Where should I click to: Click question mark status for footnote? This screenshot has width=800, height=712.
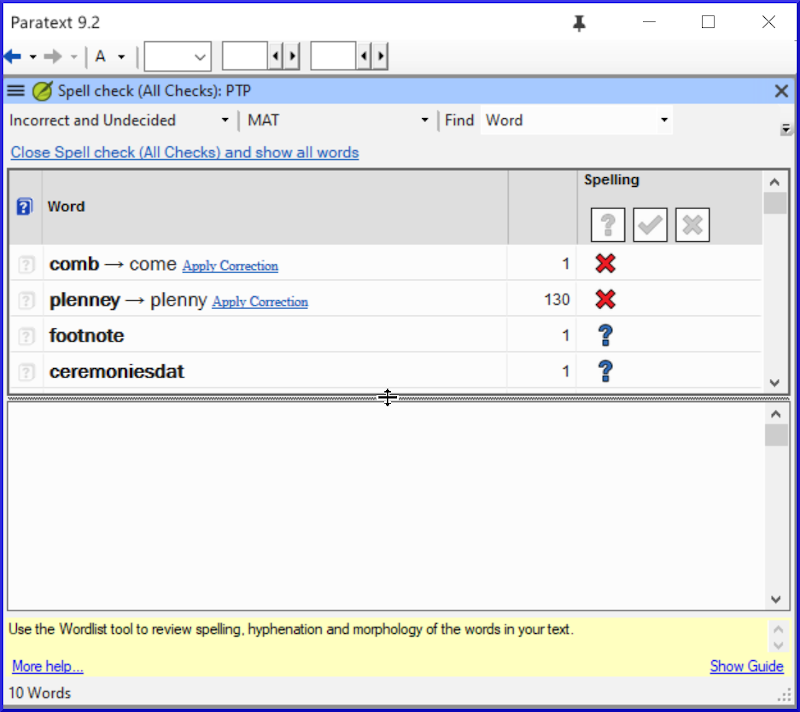point(605,336)
